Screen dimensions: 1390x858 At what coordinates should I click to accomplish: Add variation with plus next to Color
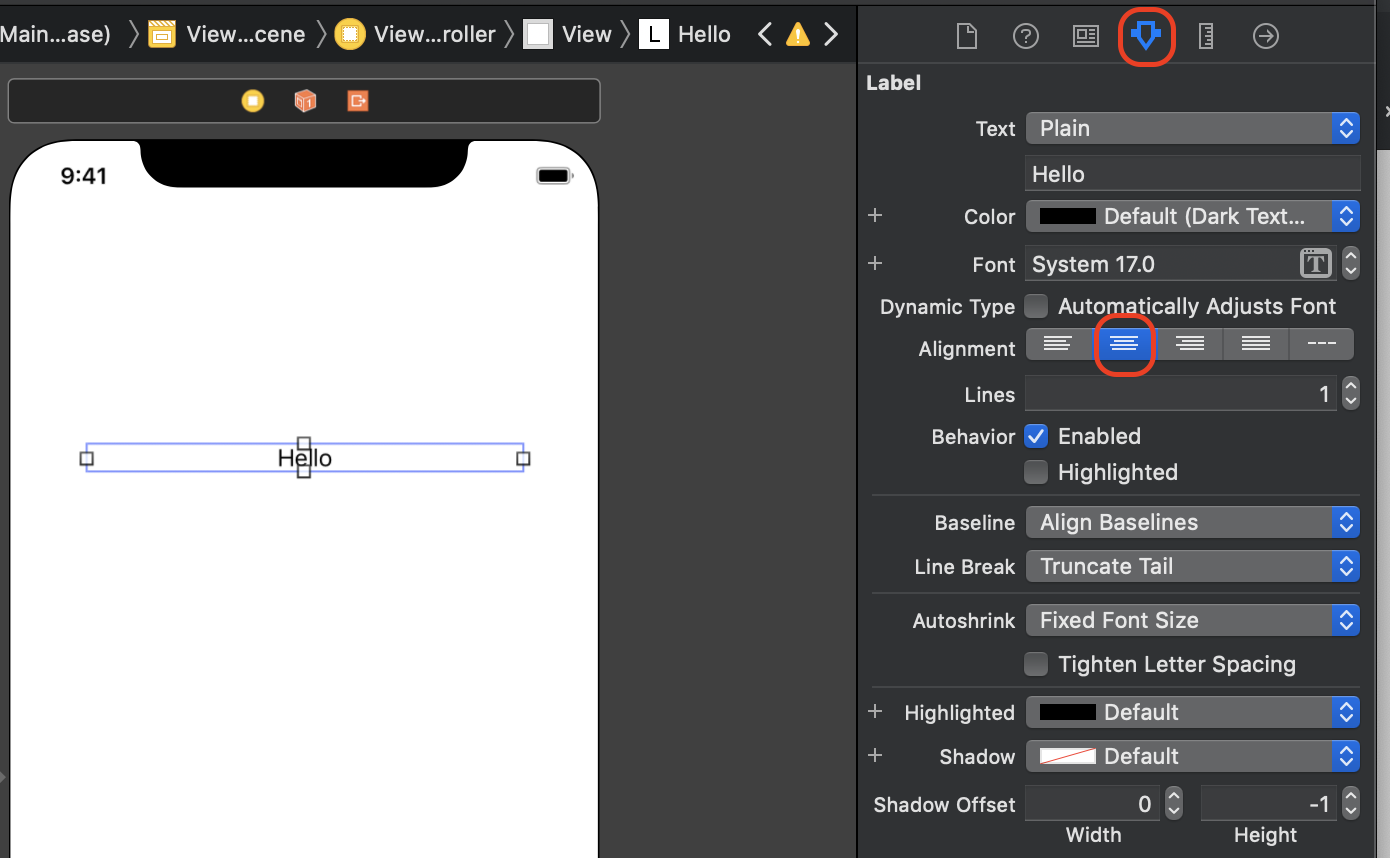coord(875,215)
